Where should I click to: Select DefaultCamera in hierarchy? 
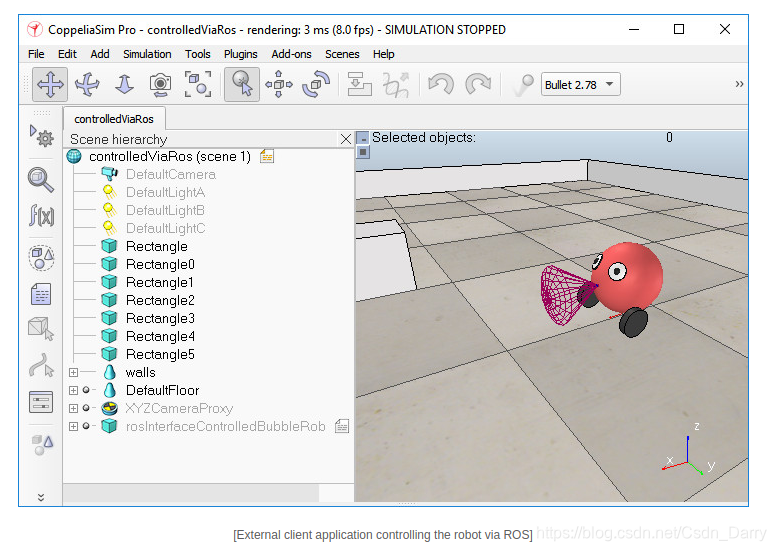point(171,174)
